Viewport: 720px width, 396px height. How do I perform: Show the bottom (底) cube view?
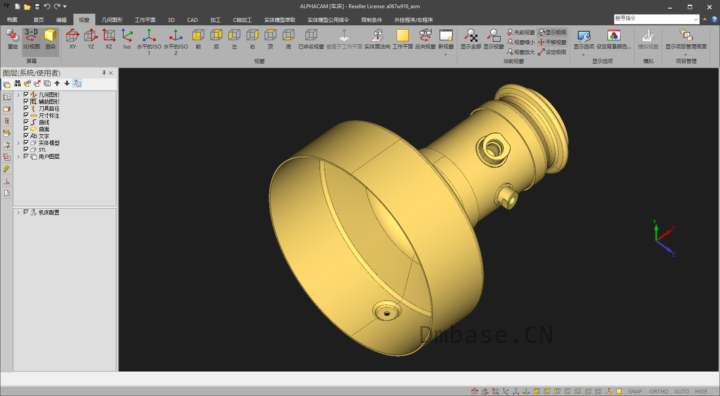[288, 39]
